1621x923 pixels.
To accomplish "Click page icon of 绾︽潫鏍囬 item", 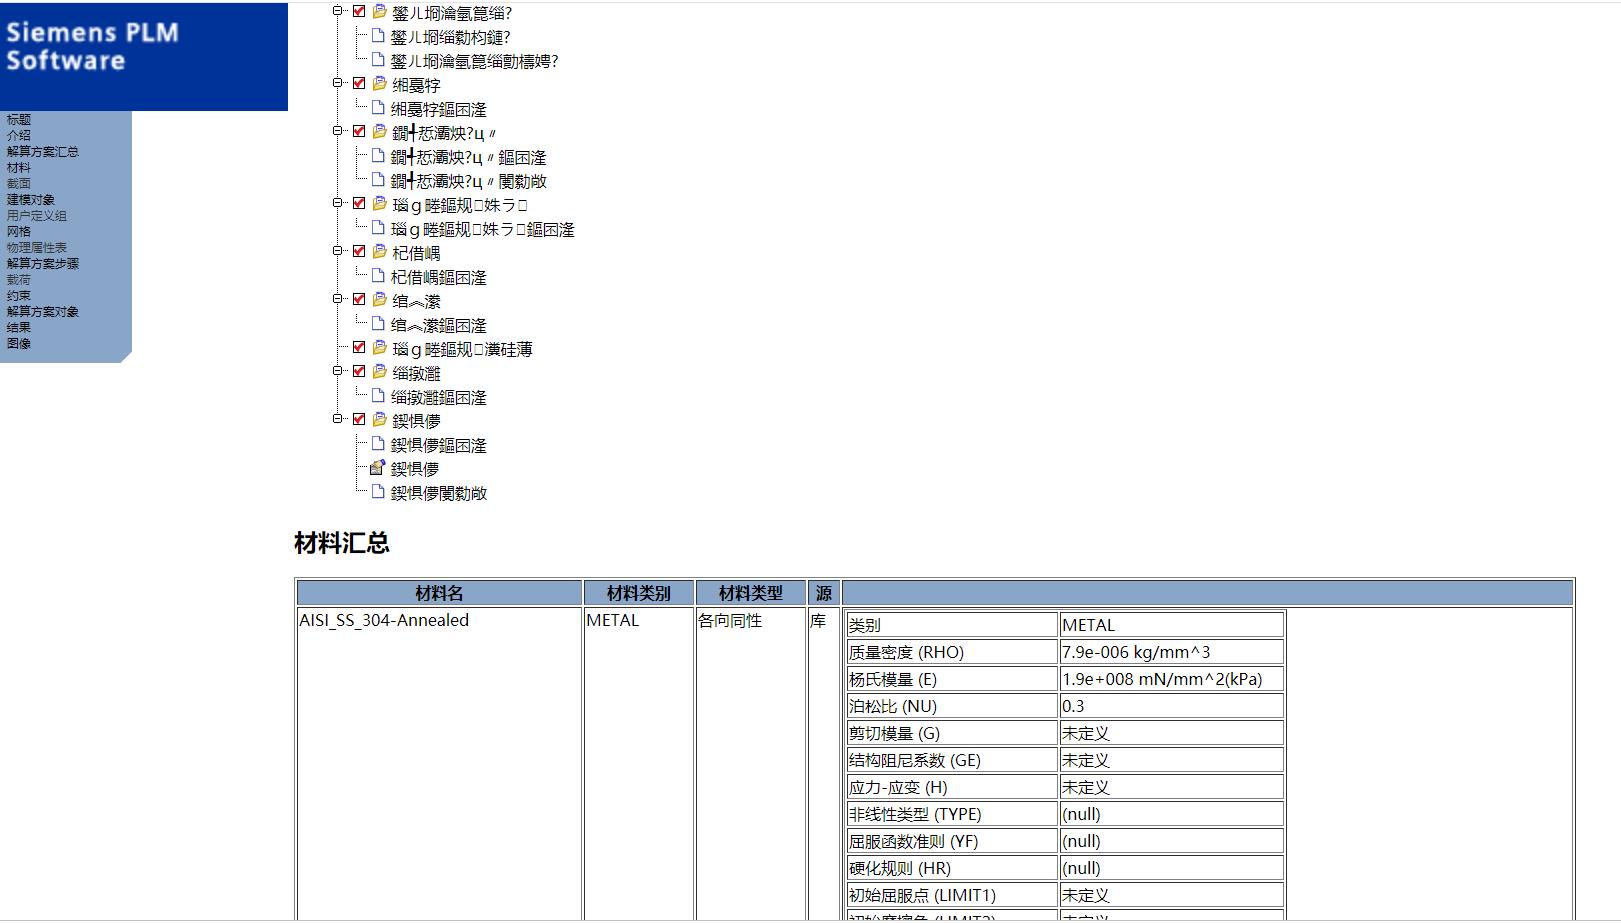I will [x=378, y=323].
